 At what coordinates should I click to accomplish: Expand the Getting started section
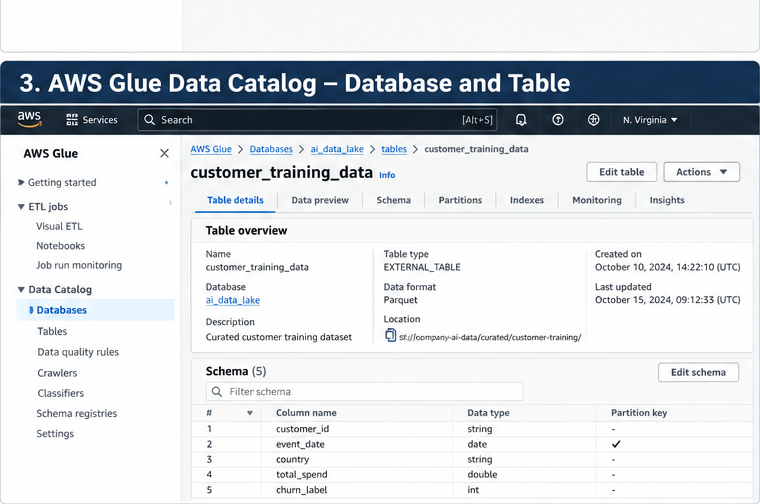coord(21,183)
